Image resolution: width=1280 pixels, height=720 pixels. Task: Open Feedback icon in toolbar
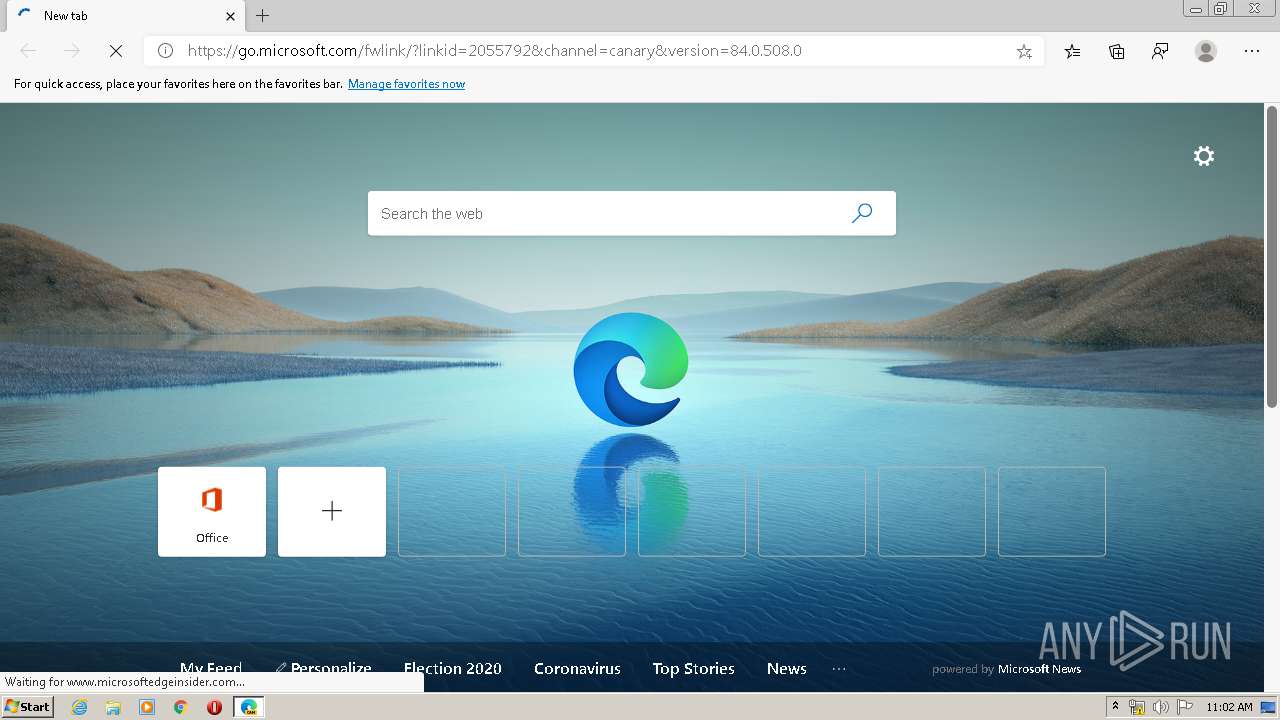click(x=1160, y=51)
